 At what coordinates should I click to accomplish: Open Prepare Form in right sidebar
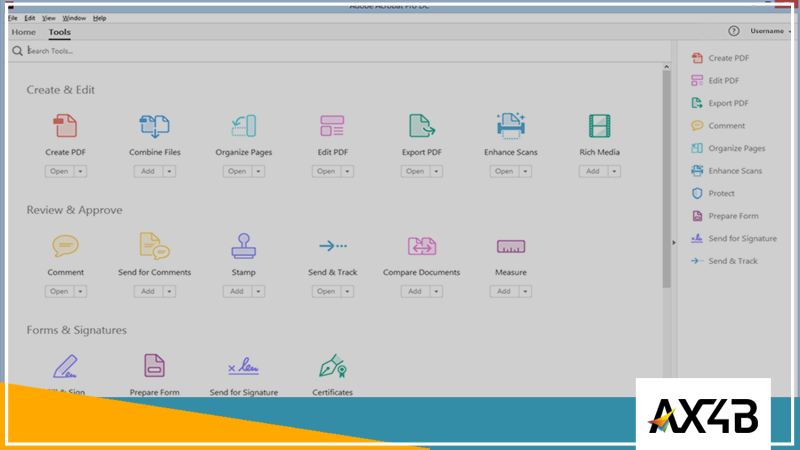[x=724, y=216]
